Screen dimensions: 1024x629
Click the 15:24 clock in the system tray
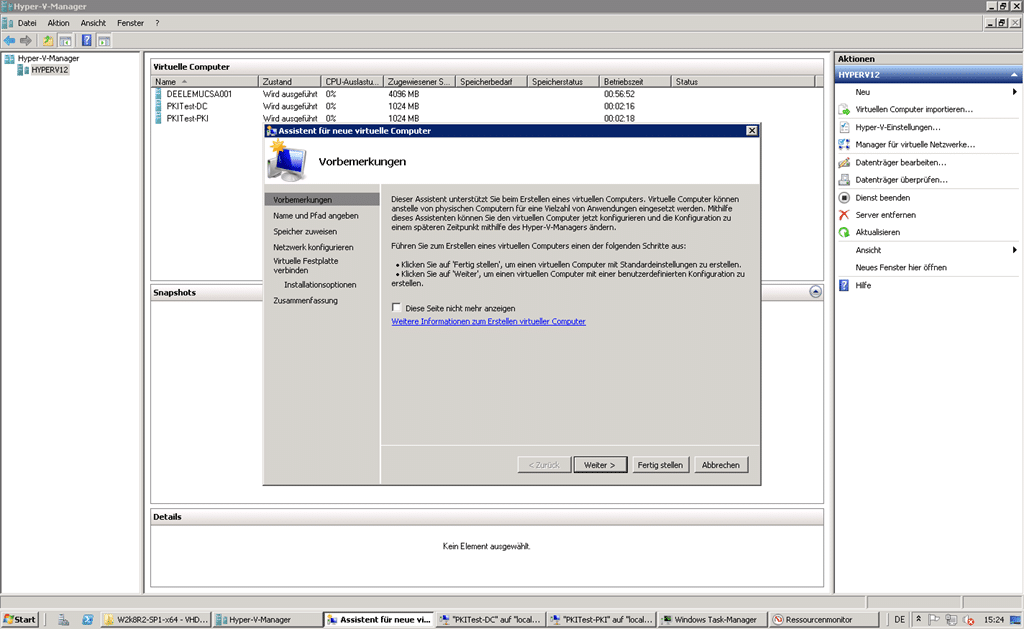tap(993, 619)
